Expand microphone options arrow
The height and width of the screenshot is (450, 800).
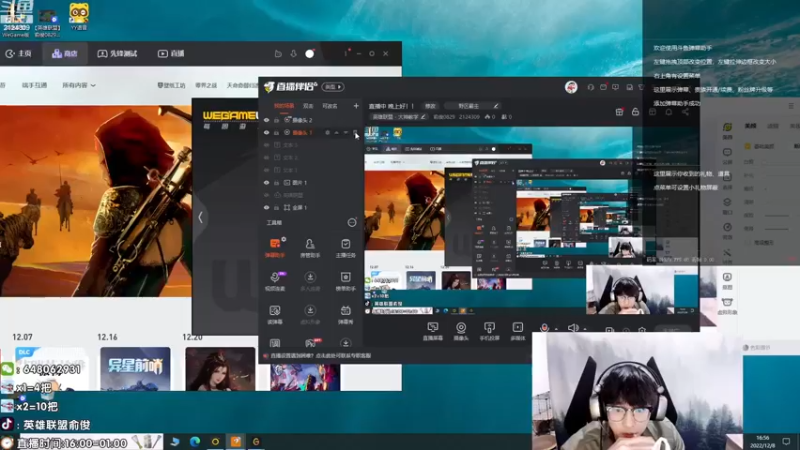556,329
